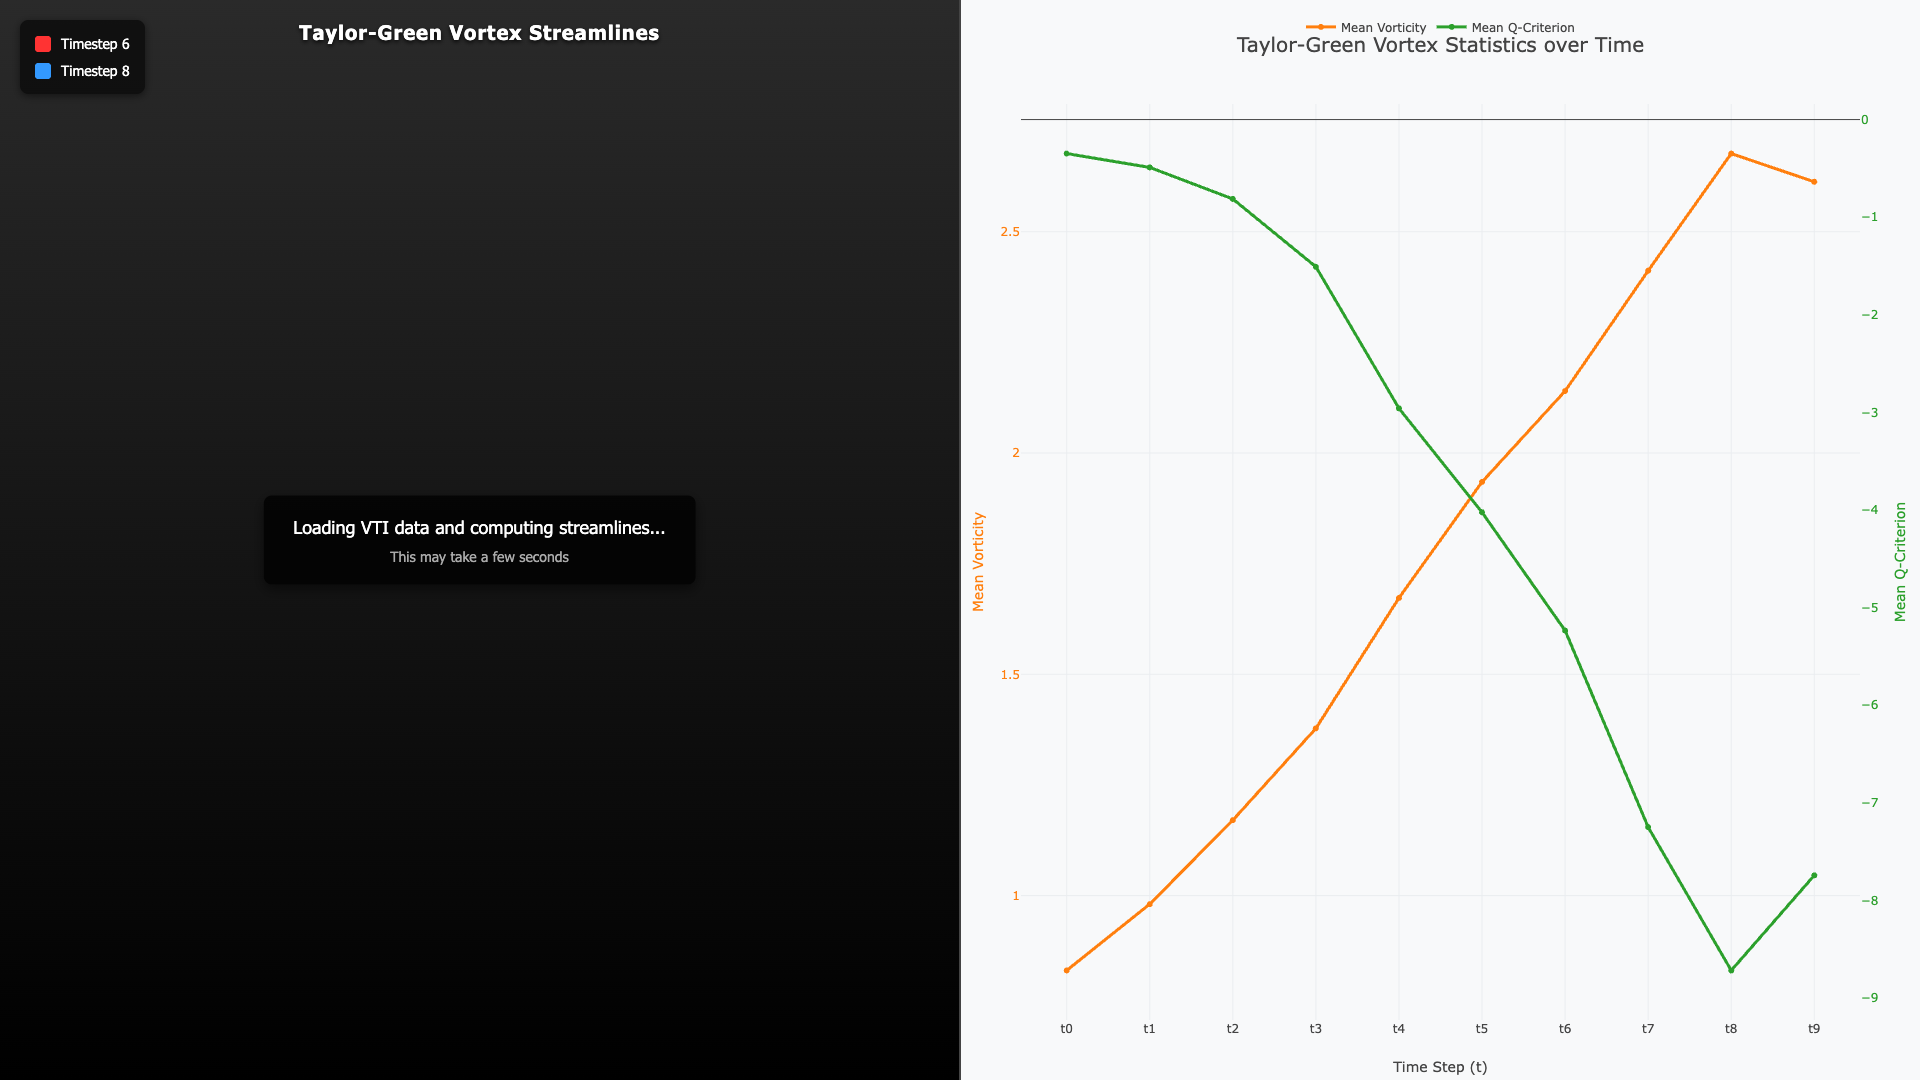The image size is (1920, 1080).
Task: Click the t5 x-axis tick label
Action: tap(1482, 1029)
